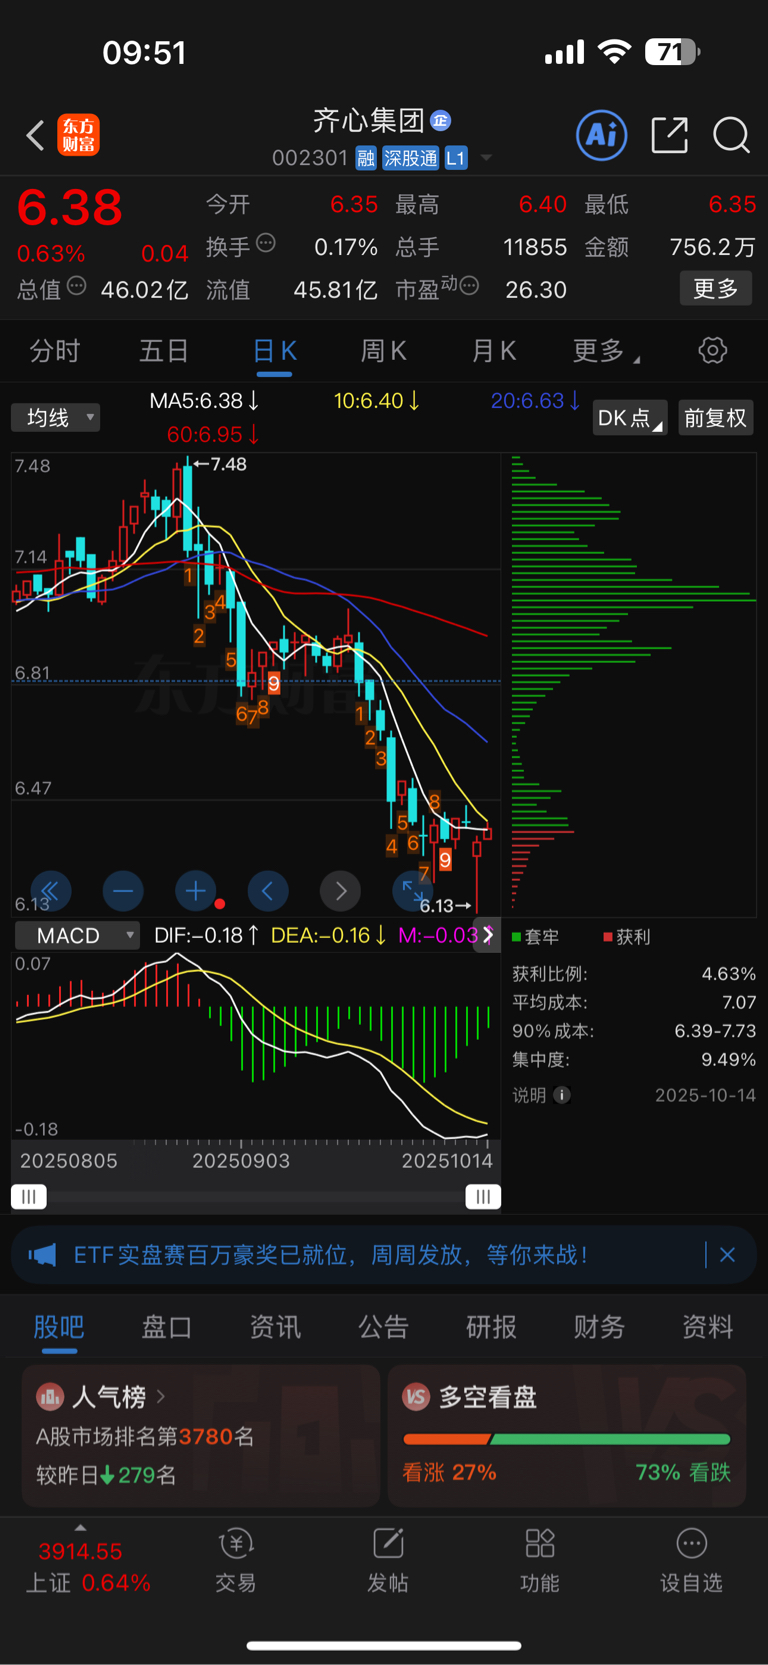Screen dimensions: 768x1665
Task: Open the 资讯 tab
Action: tap(275, 1327)
